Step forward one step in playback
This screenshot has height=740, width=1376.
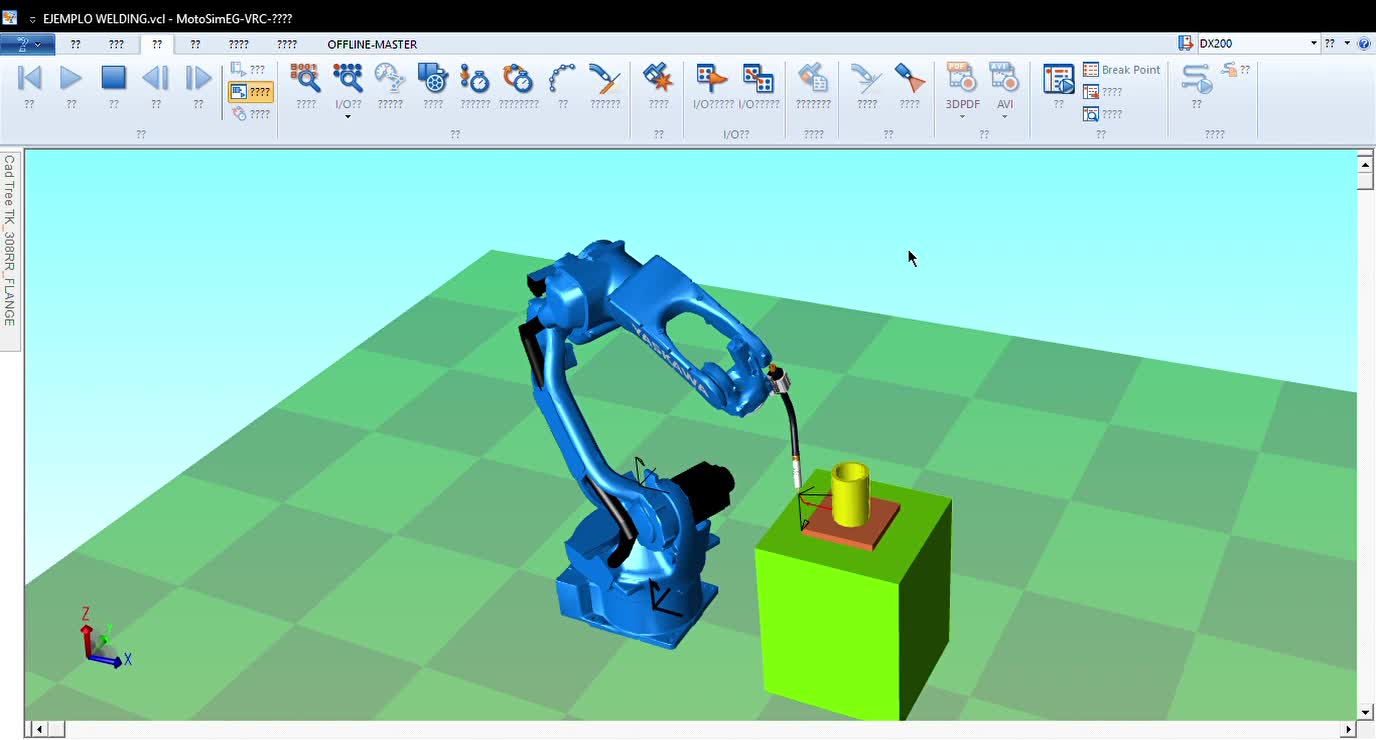click(198, 78)
